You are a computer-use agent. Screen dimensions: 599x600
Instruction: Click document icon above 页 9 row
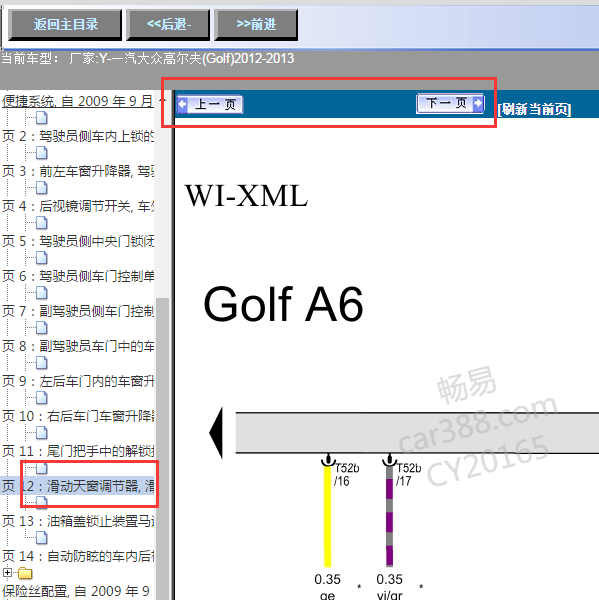pyautogui.click(x=42, y=363)
